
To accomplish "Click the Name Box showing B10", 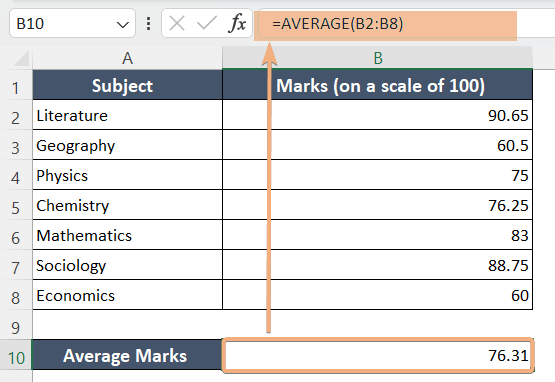I will pyautogui.click(x=72, y=24).
